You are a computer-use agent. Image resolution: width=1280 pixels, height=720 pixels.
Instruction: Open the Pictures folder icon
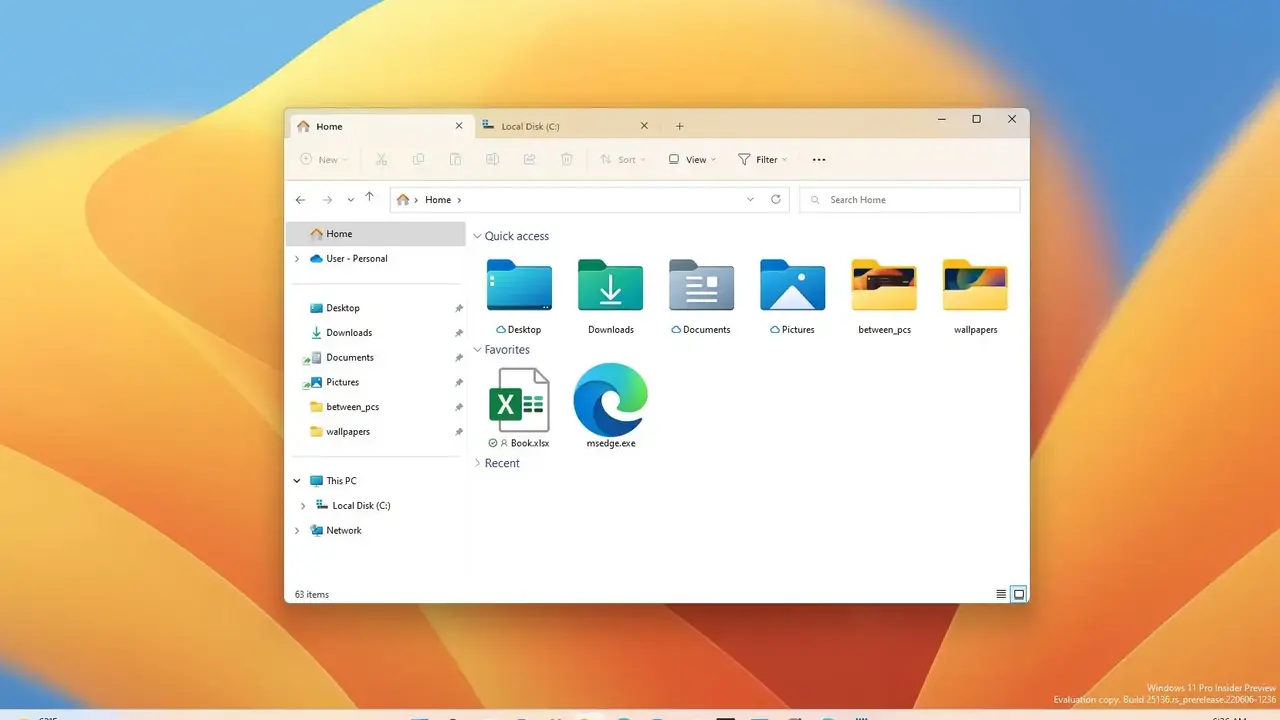[792, 286]
